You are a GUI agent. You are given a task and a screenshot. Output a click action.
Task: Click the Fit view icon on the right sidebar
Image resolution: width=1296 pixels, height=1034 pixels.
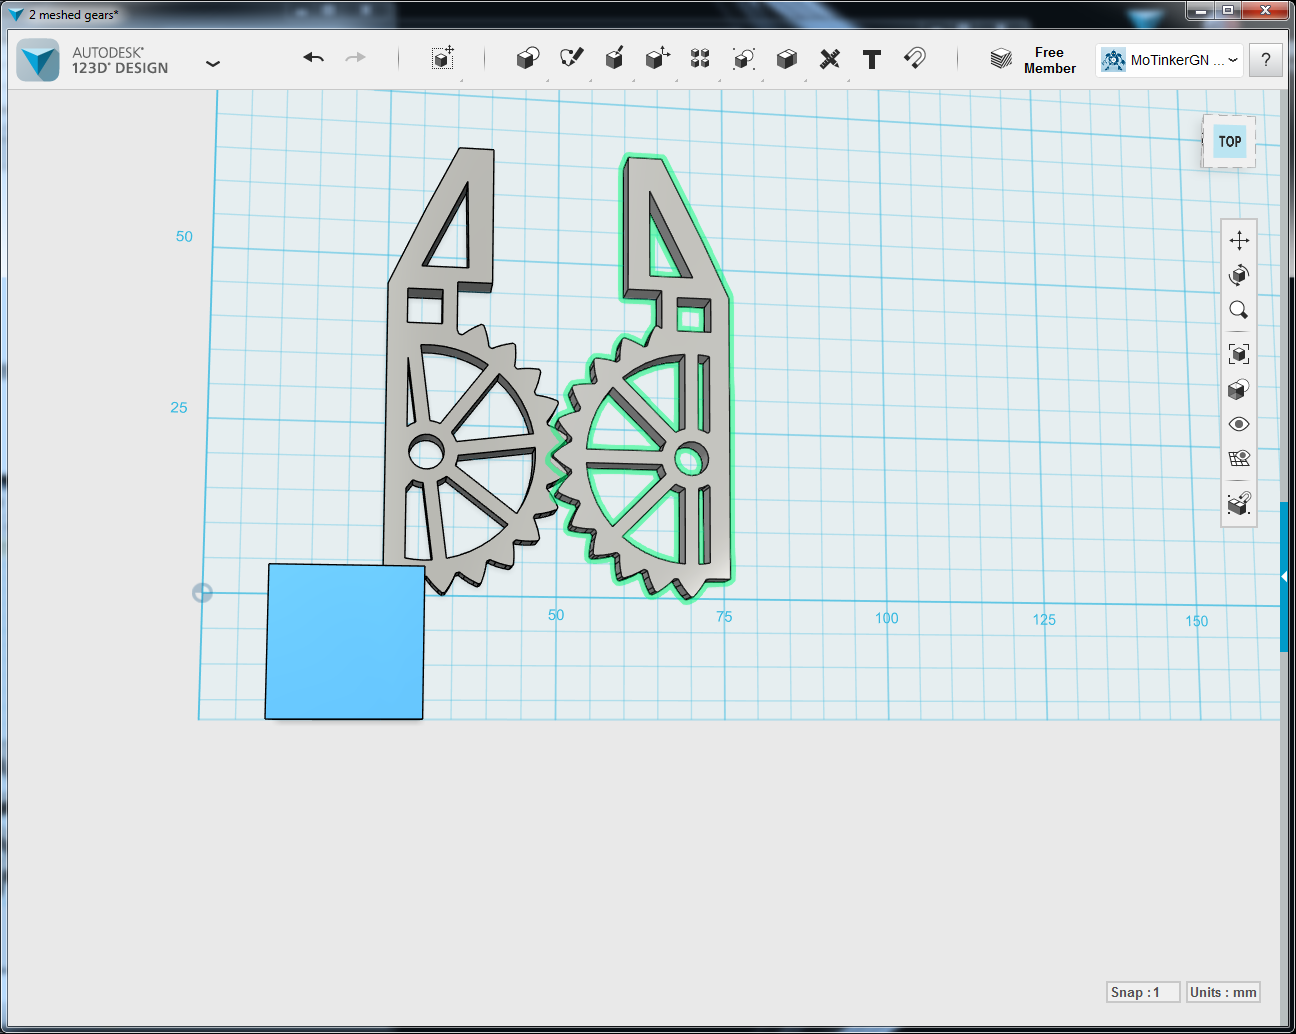pyautogui.click(x=1238, y=353)
